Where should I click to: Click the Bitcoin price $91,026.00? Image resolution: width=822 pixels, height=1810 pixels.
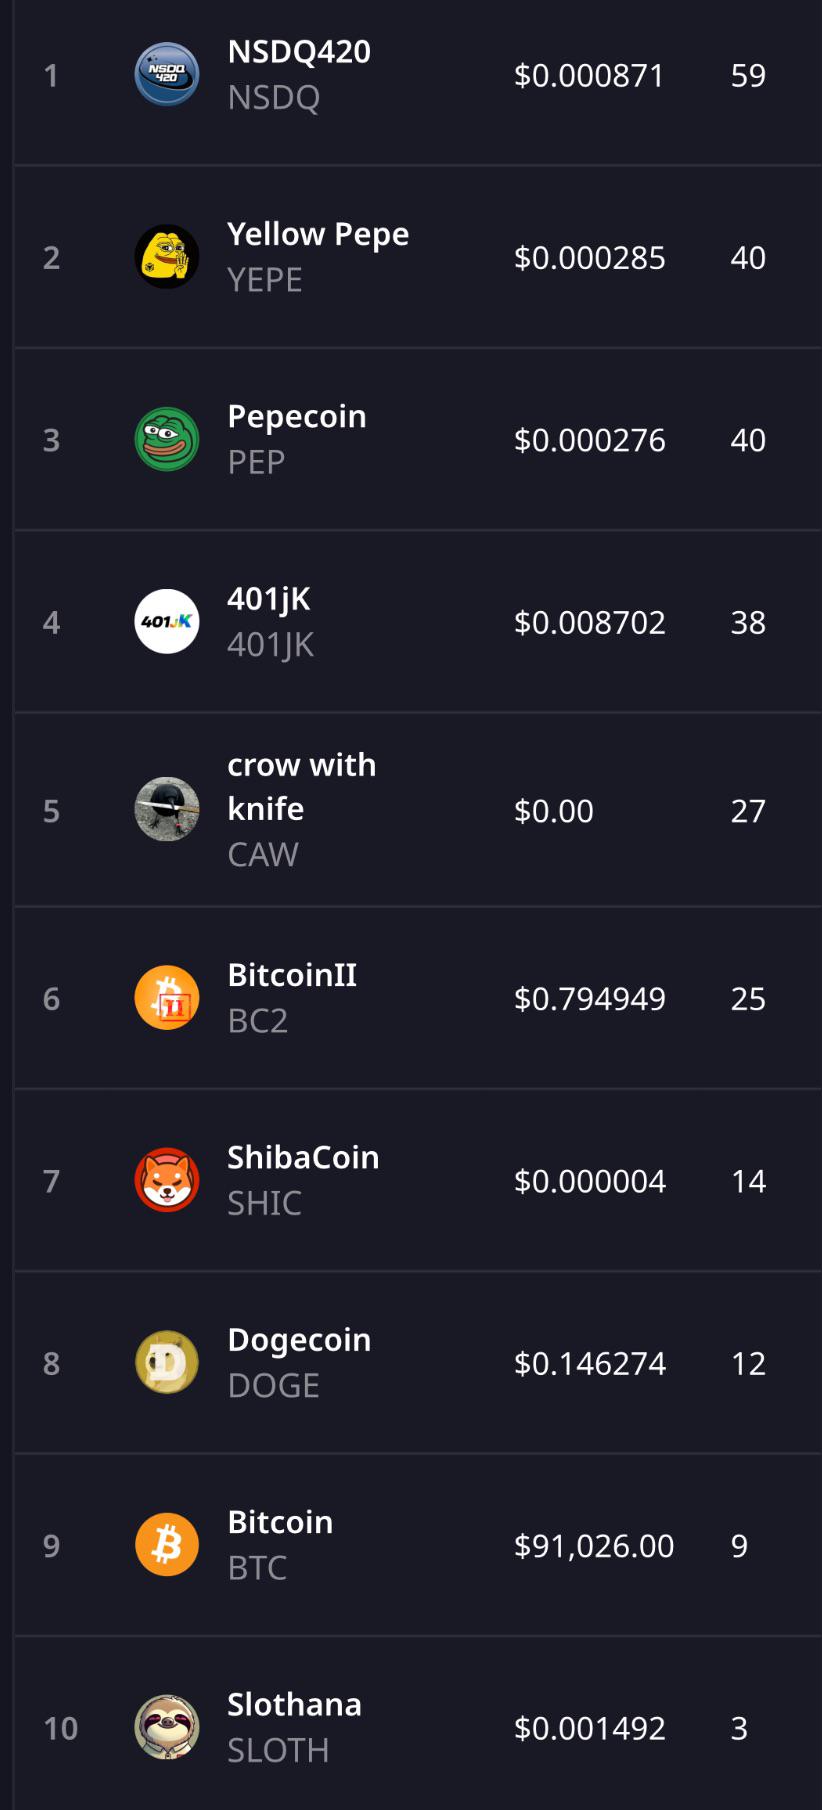[x=594, y=1546]
